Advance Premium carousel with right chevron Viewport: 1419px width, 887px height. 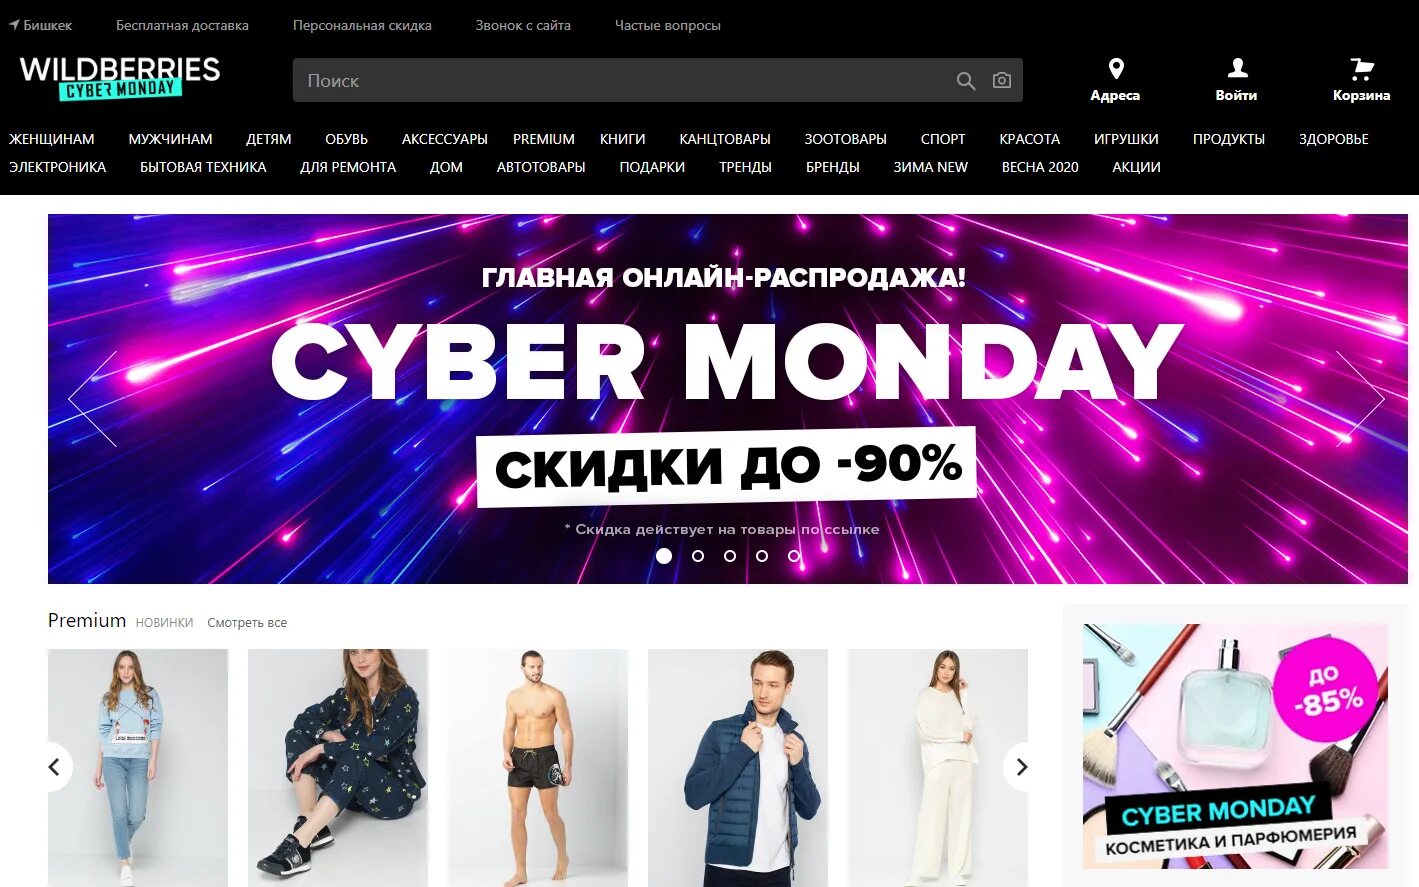tap(1021, 767)
